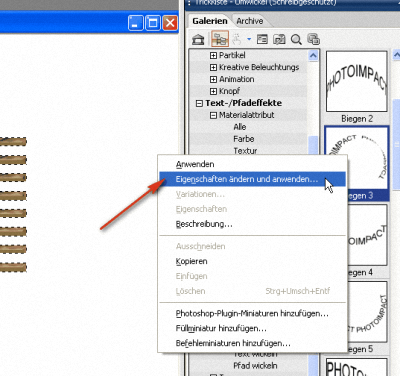Viewport: 400px width, 376px height.
Task: Expand the Kreative Beleuchtungs node
Action: point(213,67)
